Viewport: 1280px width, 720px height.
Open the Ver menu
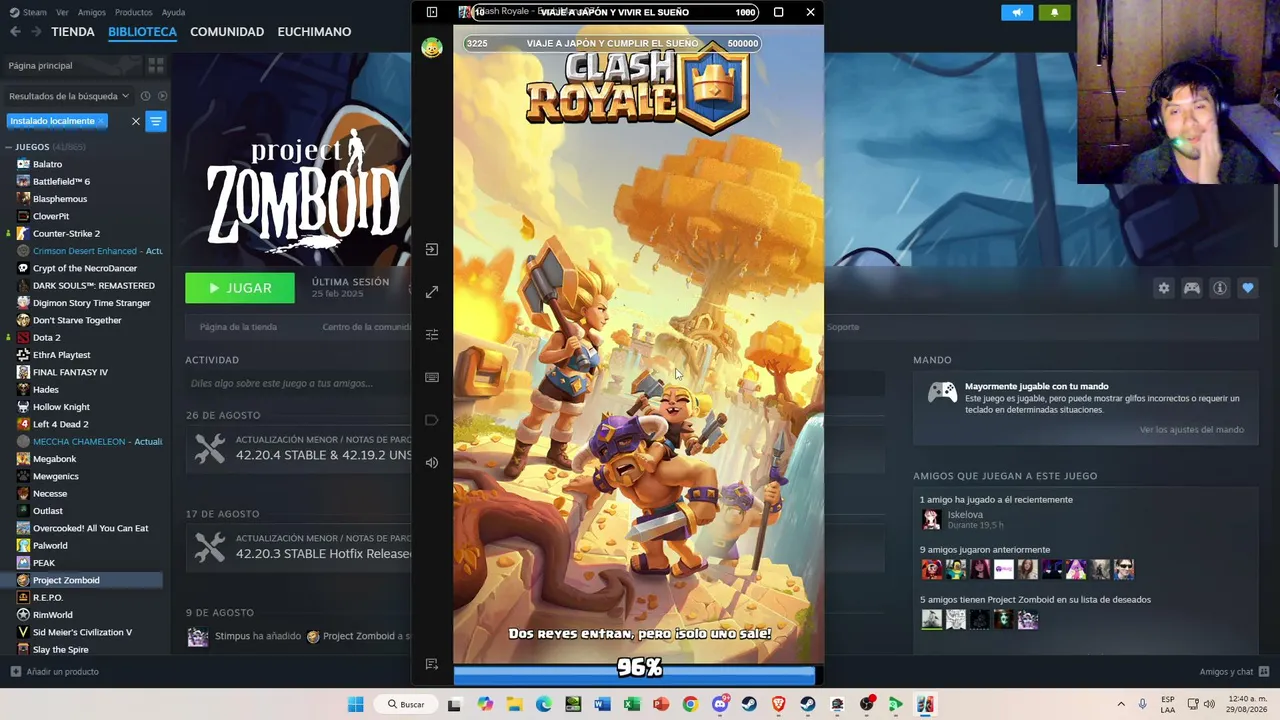tap(63, 12)
